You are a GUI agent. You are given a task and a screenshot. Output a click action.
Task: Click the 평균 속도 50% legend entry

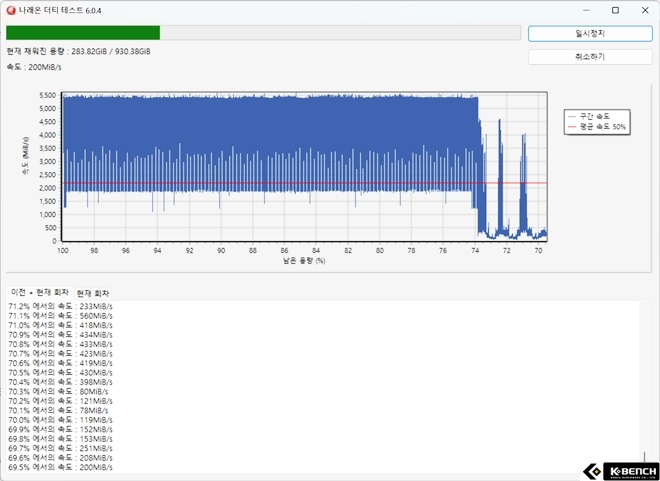click(597, 127)
